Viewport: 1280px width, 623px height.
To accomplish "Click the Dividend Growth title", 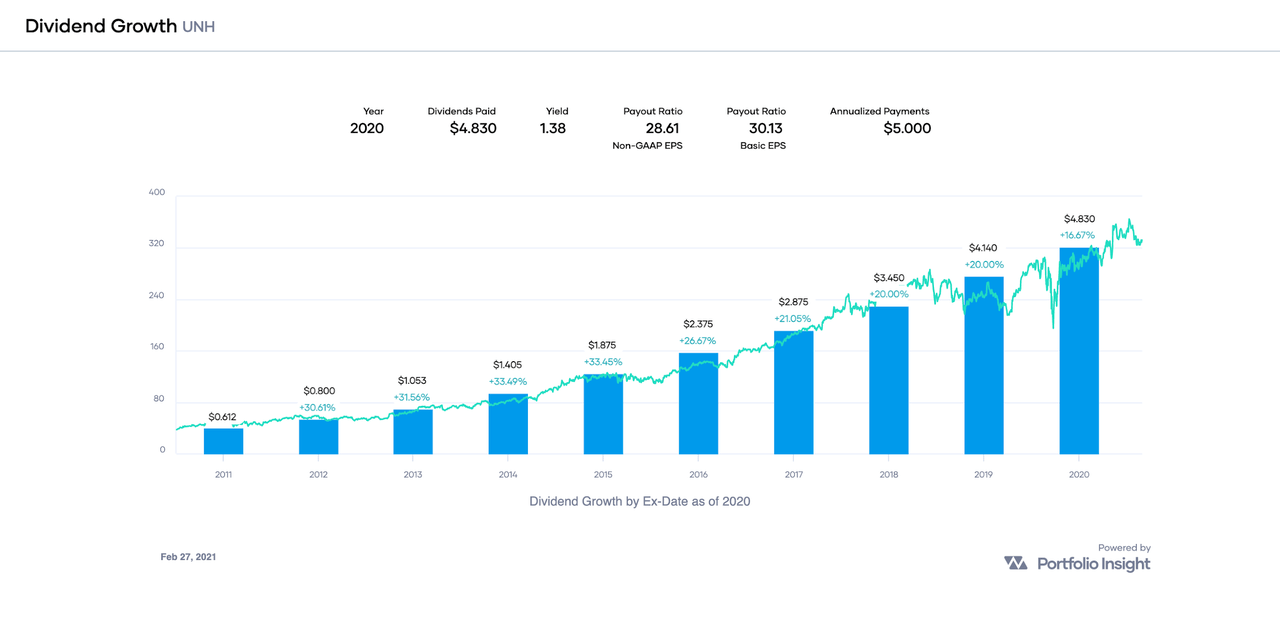I will pyautogui.click(x=101, y=26).
